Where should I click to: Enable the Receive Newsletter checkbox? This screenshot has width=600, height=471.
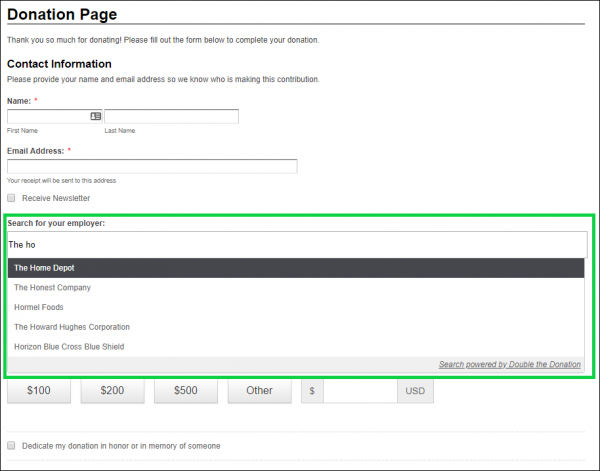pyautogui.click(x=11, y=198)
